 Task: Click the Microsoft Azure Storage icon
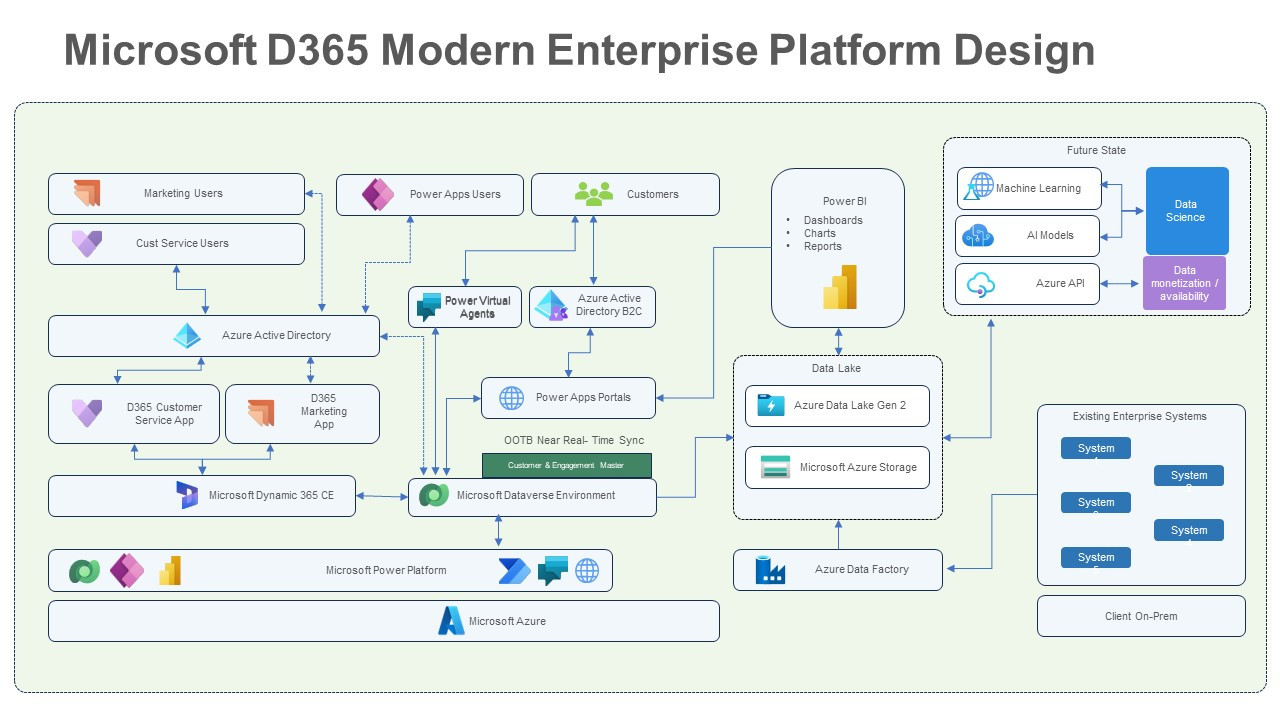775,467
